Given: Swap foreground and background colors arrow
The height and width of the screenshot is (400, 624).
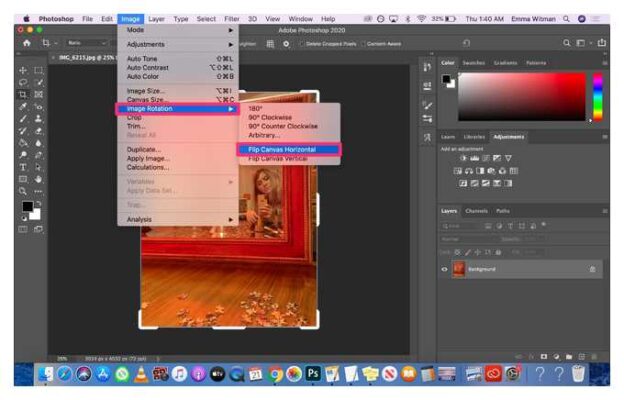Looking at the screenshot, I should [38, 203].
